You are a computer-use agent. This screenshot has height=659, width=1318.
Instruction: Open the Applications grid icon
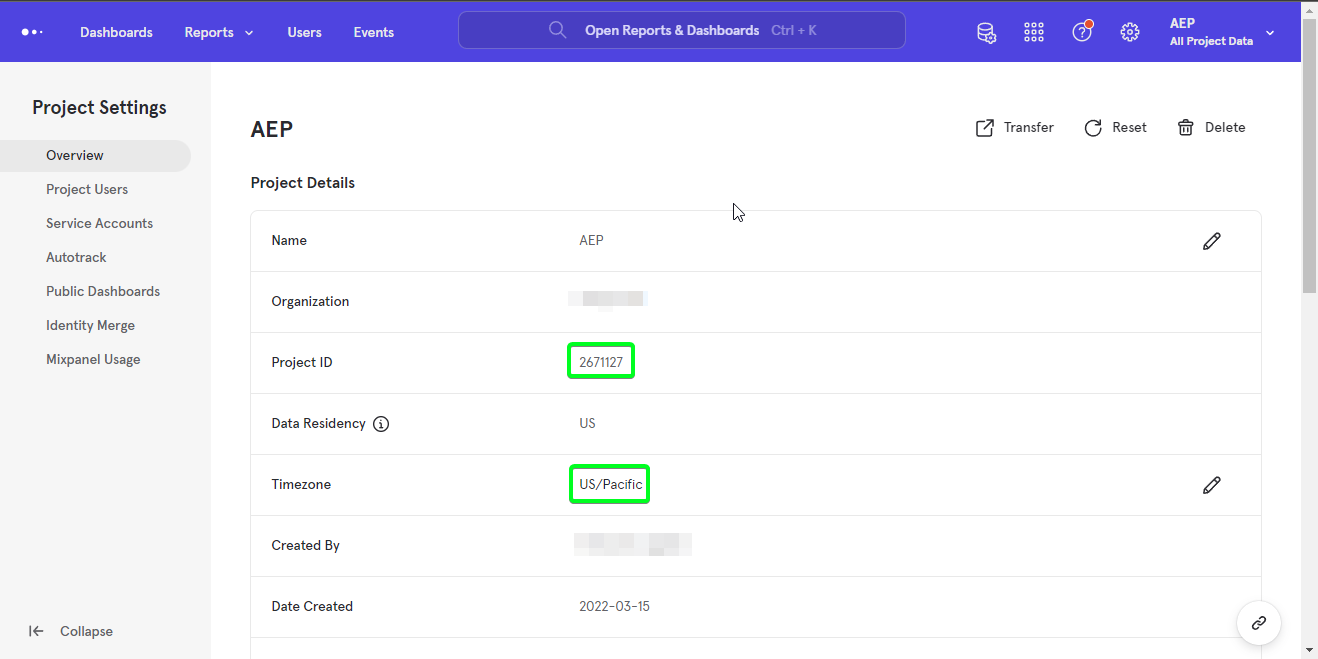coord(1034,32)
